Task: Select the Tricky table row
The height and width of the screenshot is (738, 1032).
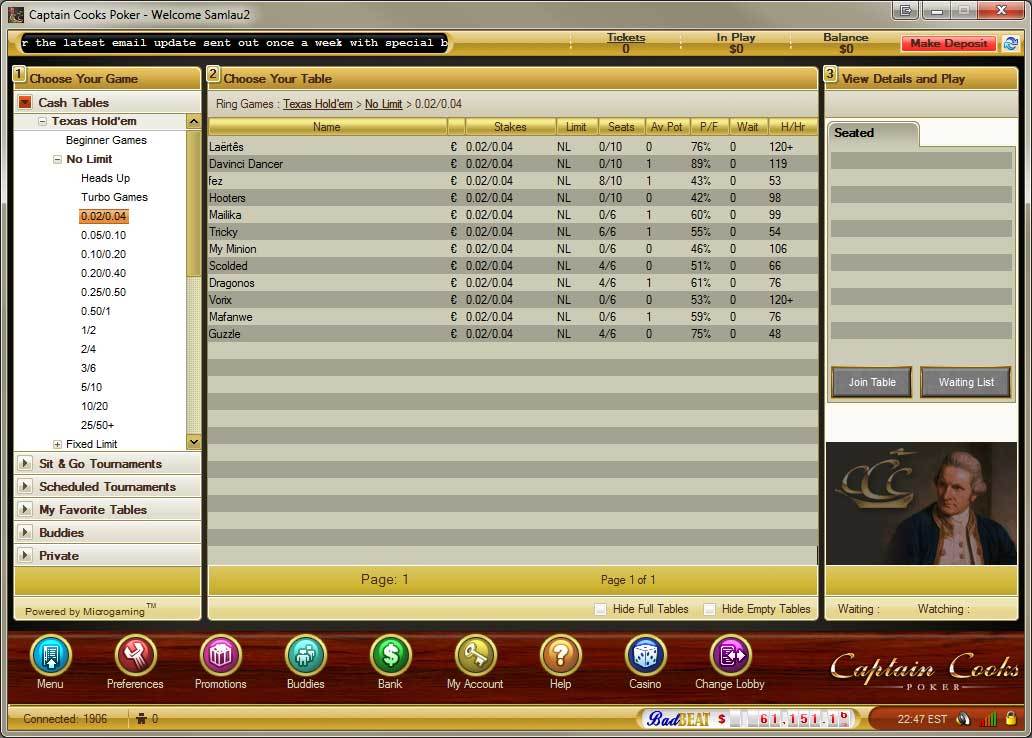Action: click(x=513, y=232)
